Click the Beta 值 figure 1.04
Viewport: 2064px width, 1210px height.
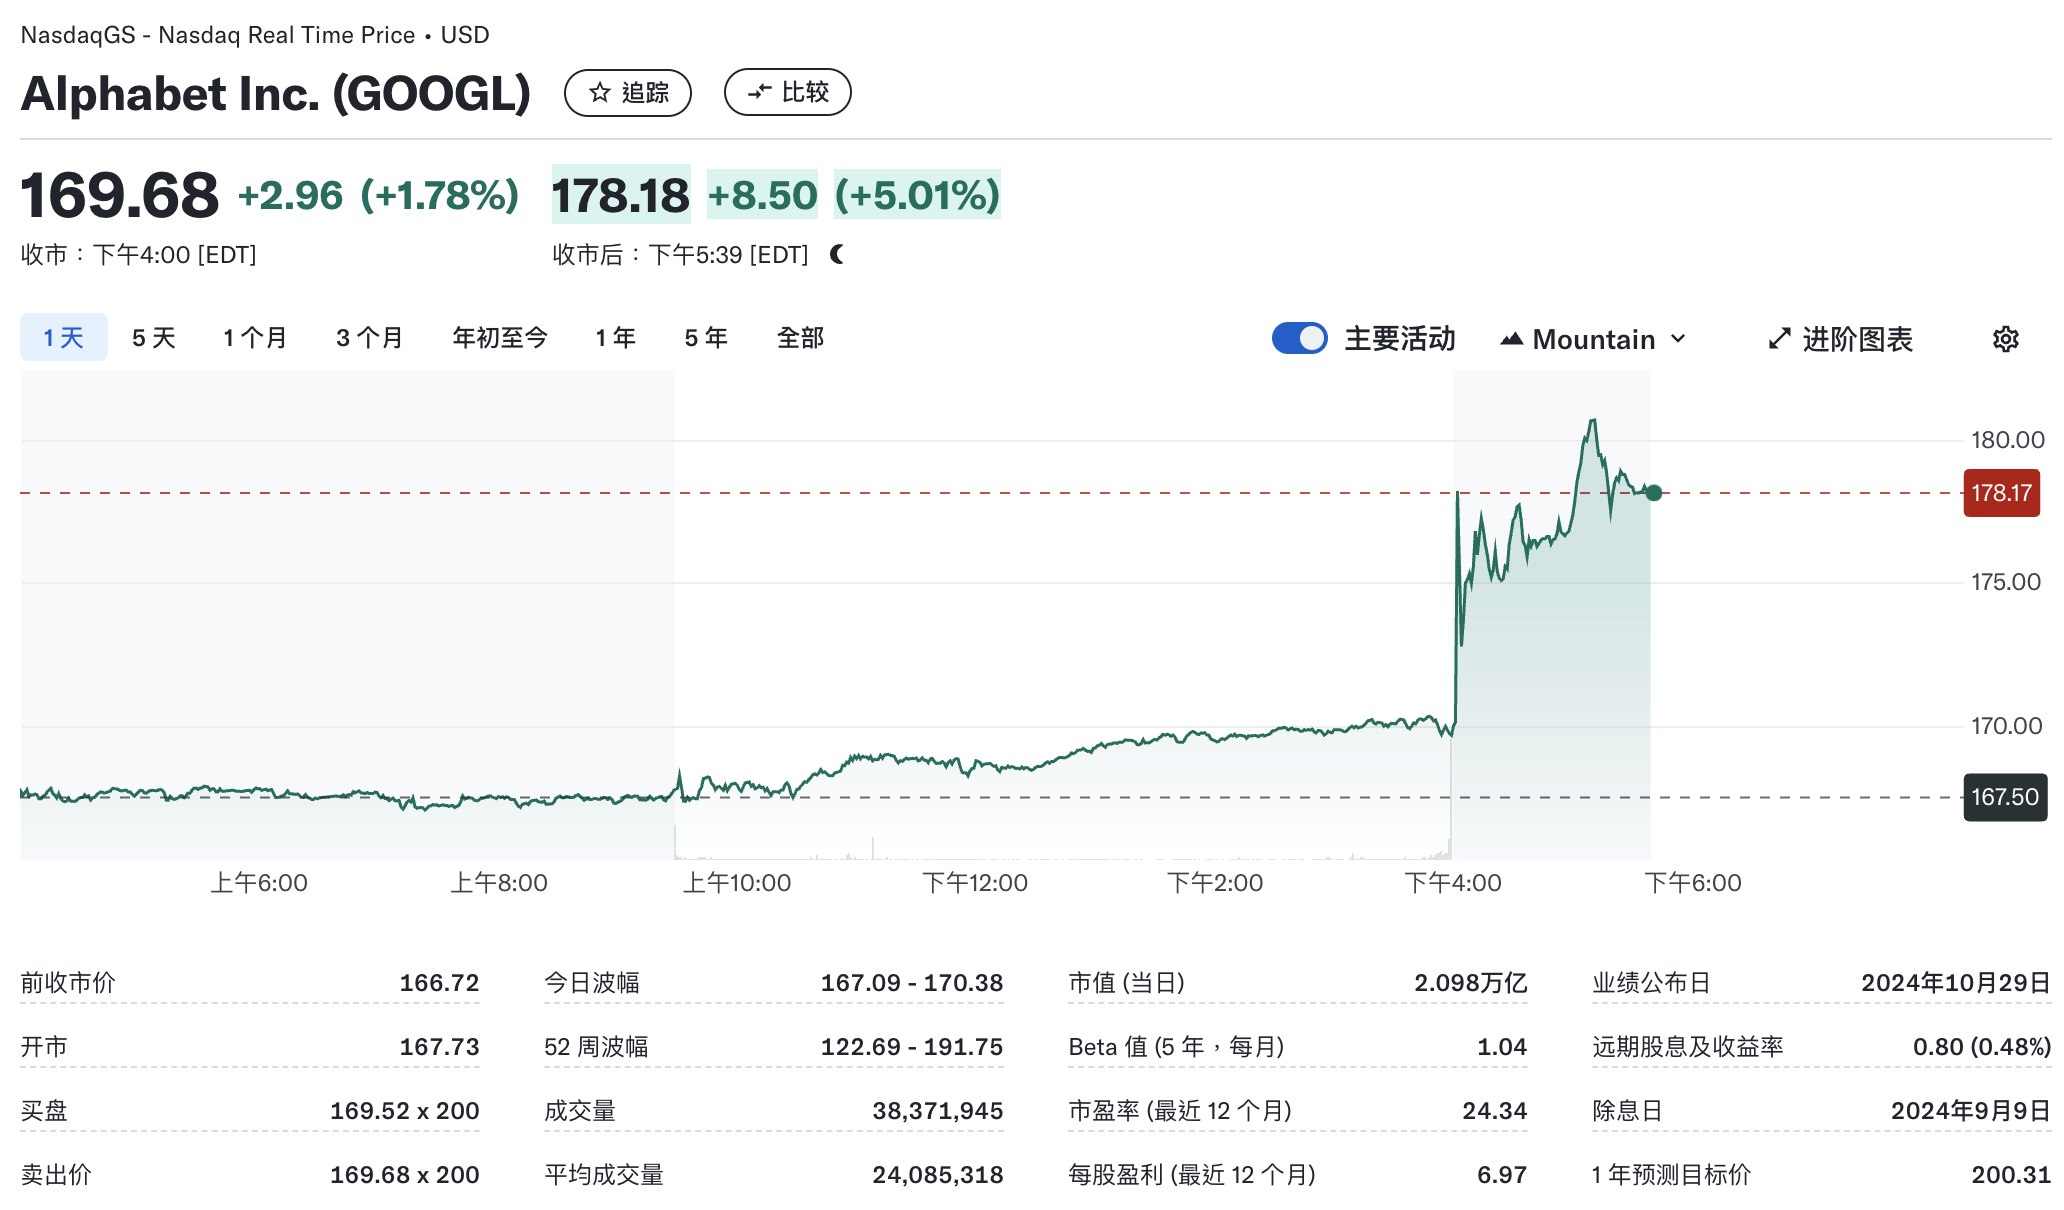click(1502, 1047)
